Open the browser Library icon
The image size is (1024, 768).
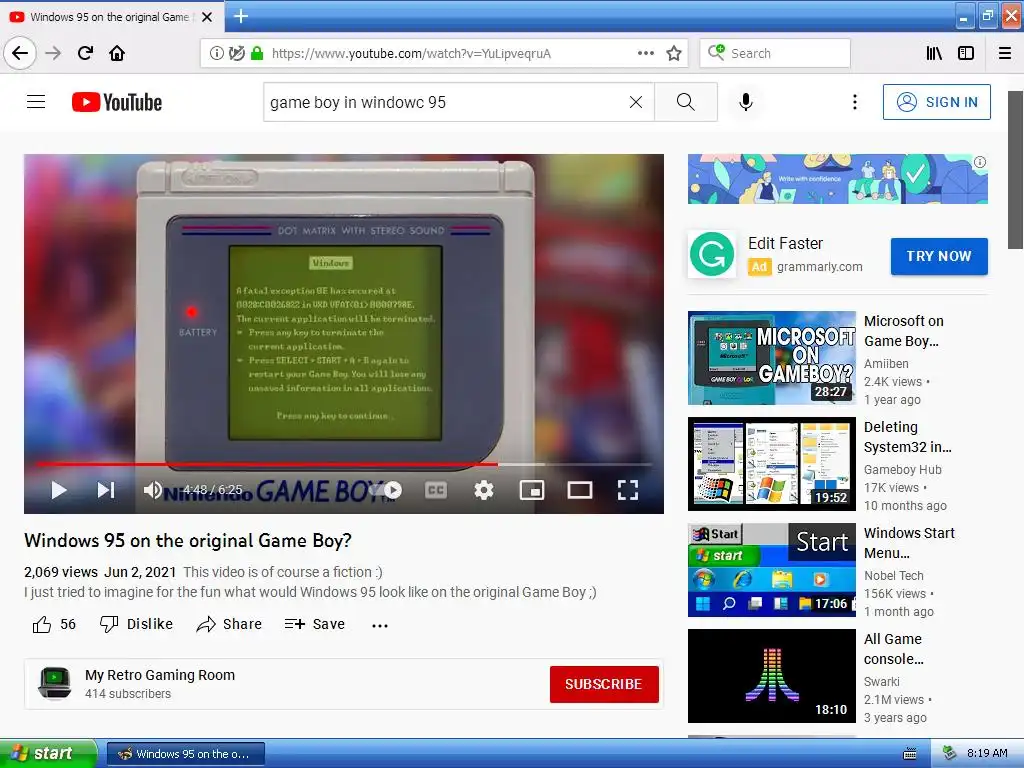[934, 54]
